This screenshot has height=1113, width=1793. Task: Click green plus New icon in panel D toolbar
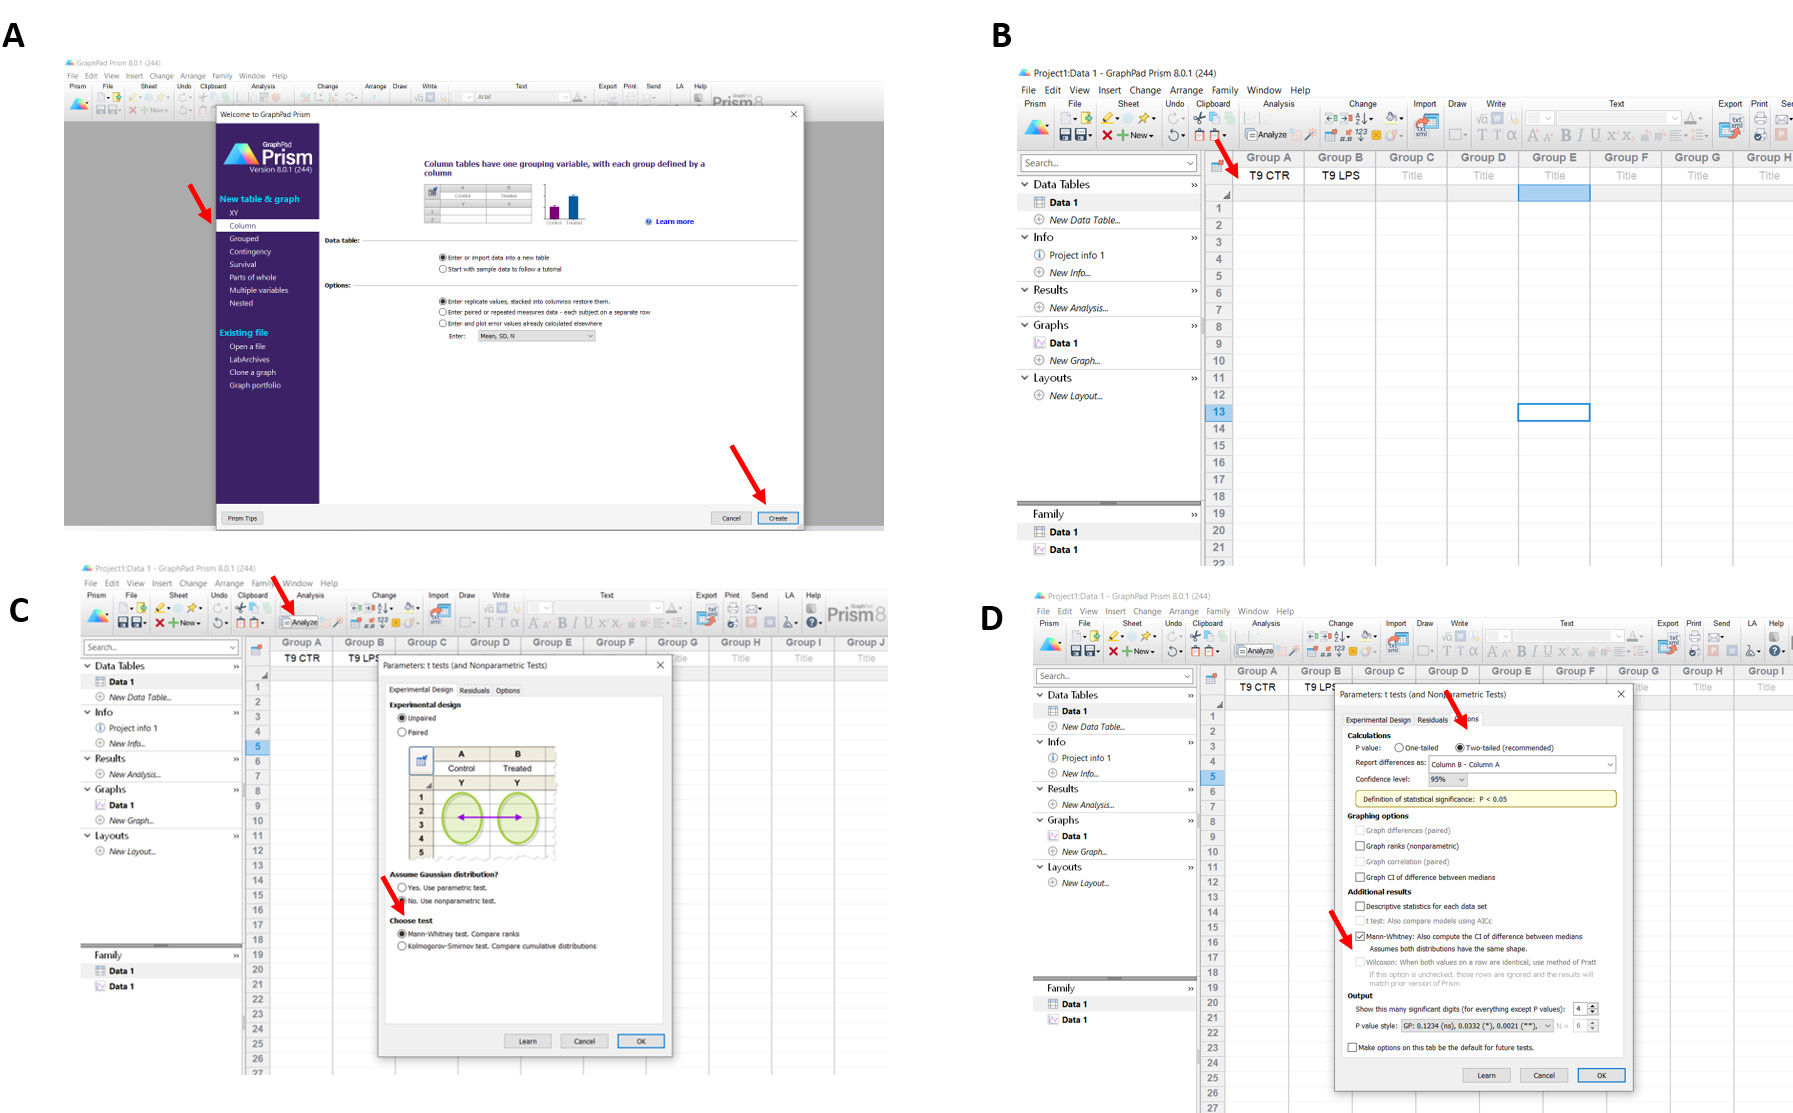pyautogui.click(x=1128, y=650)
